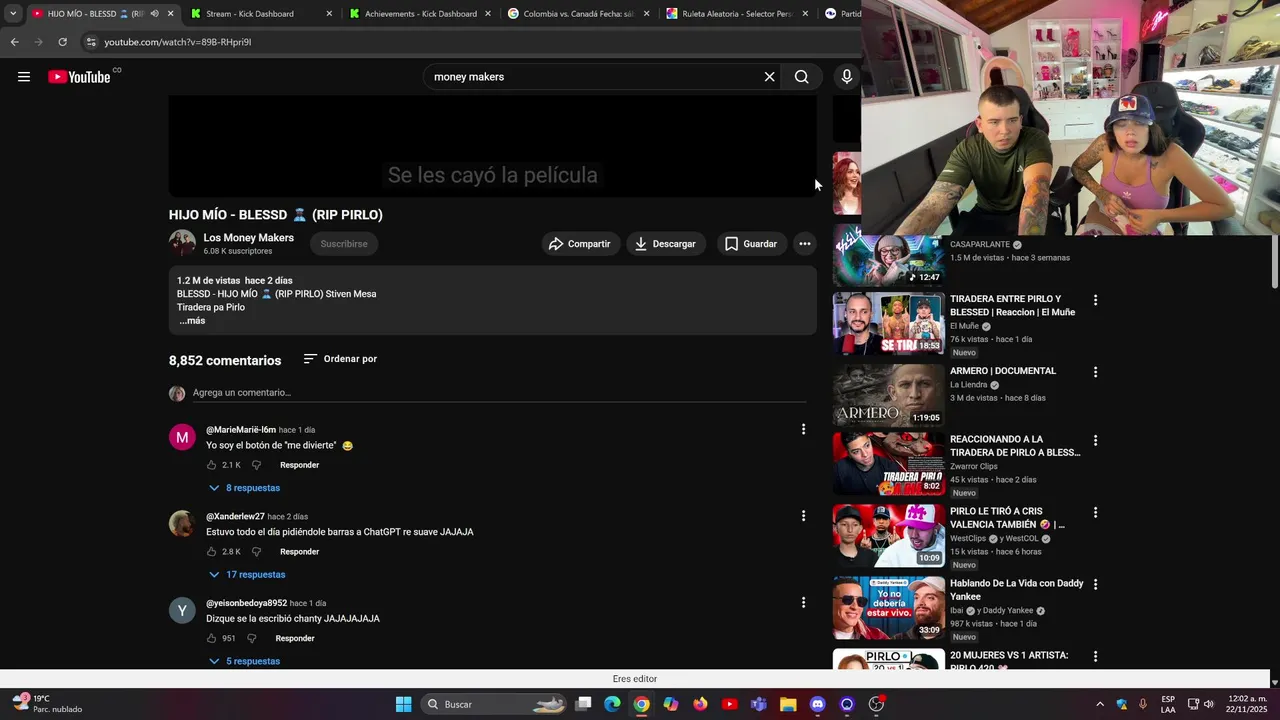Screen dimensions: 1280x720
Task: Open Microsoft Edge from taskbar
Action: point(612,704)
